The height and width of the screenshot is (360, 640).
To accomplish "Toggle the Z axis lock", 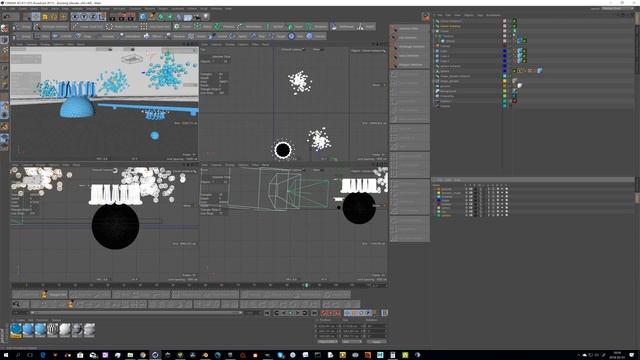I will pos(93,17).
